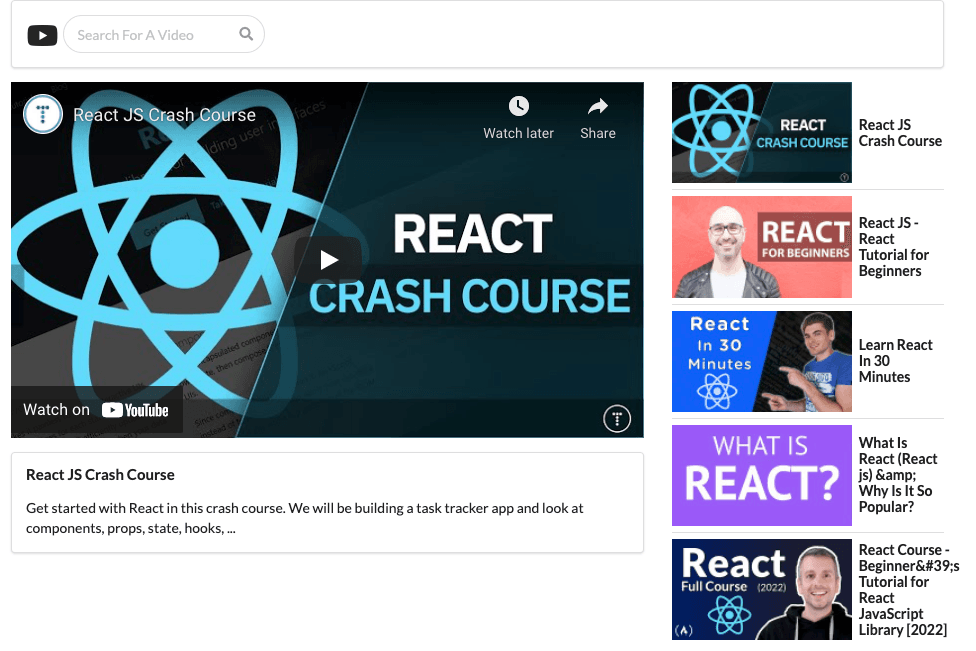Select the React Crash Course thumbnail in the sidebar

pos(762,133)
